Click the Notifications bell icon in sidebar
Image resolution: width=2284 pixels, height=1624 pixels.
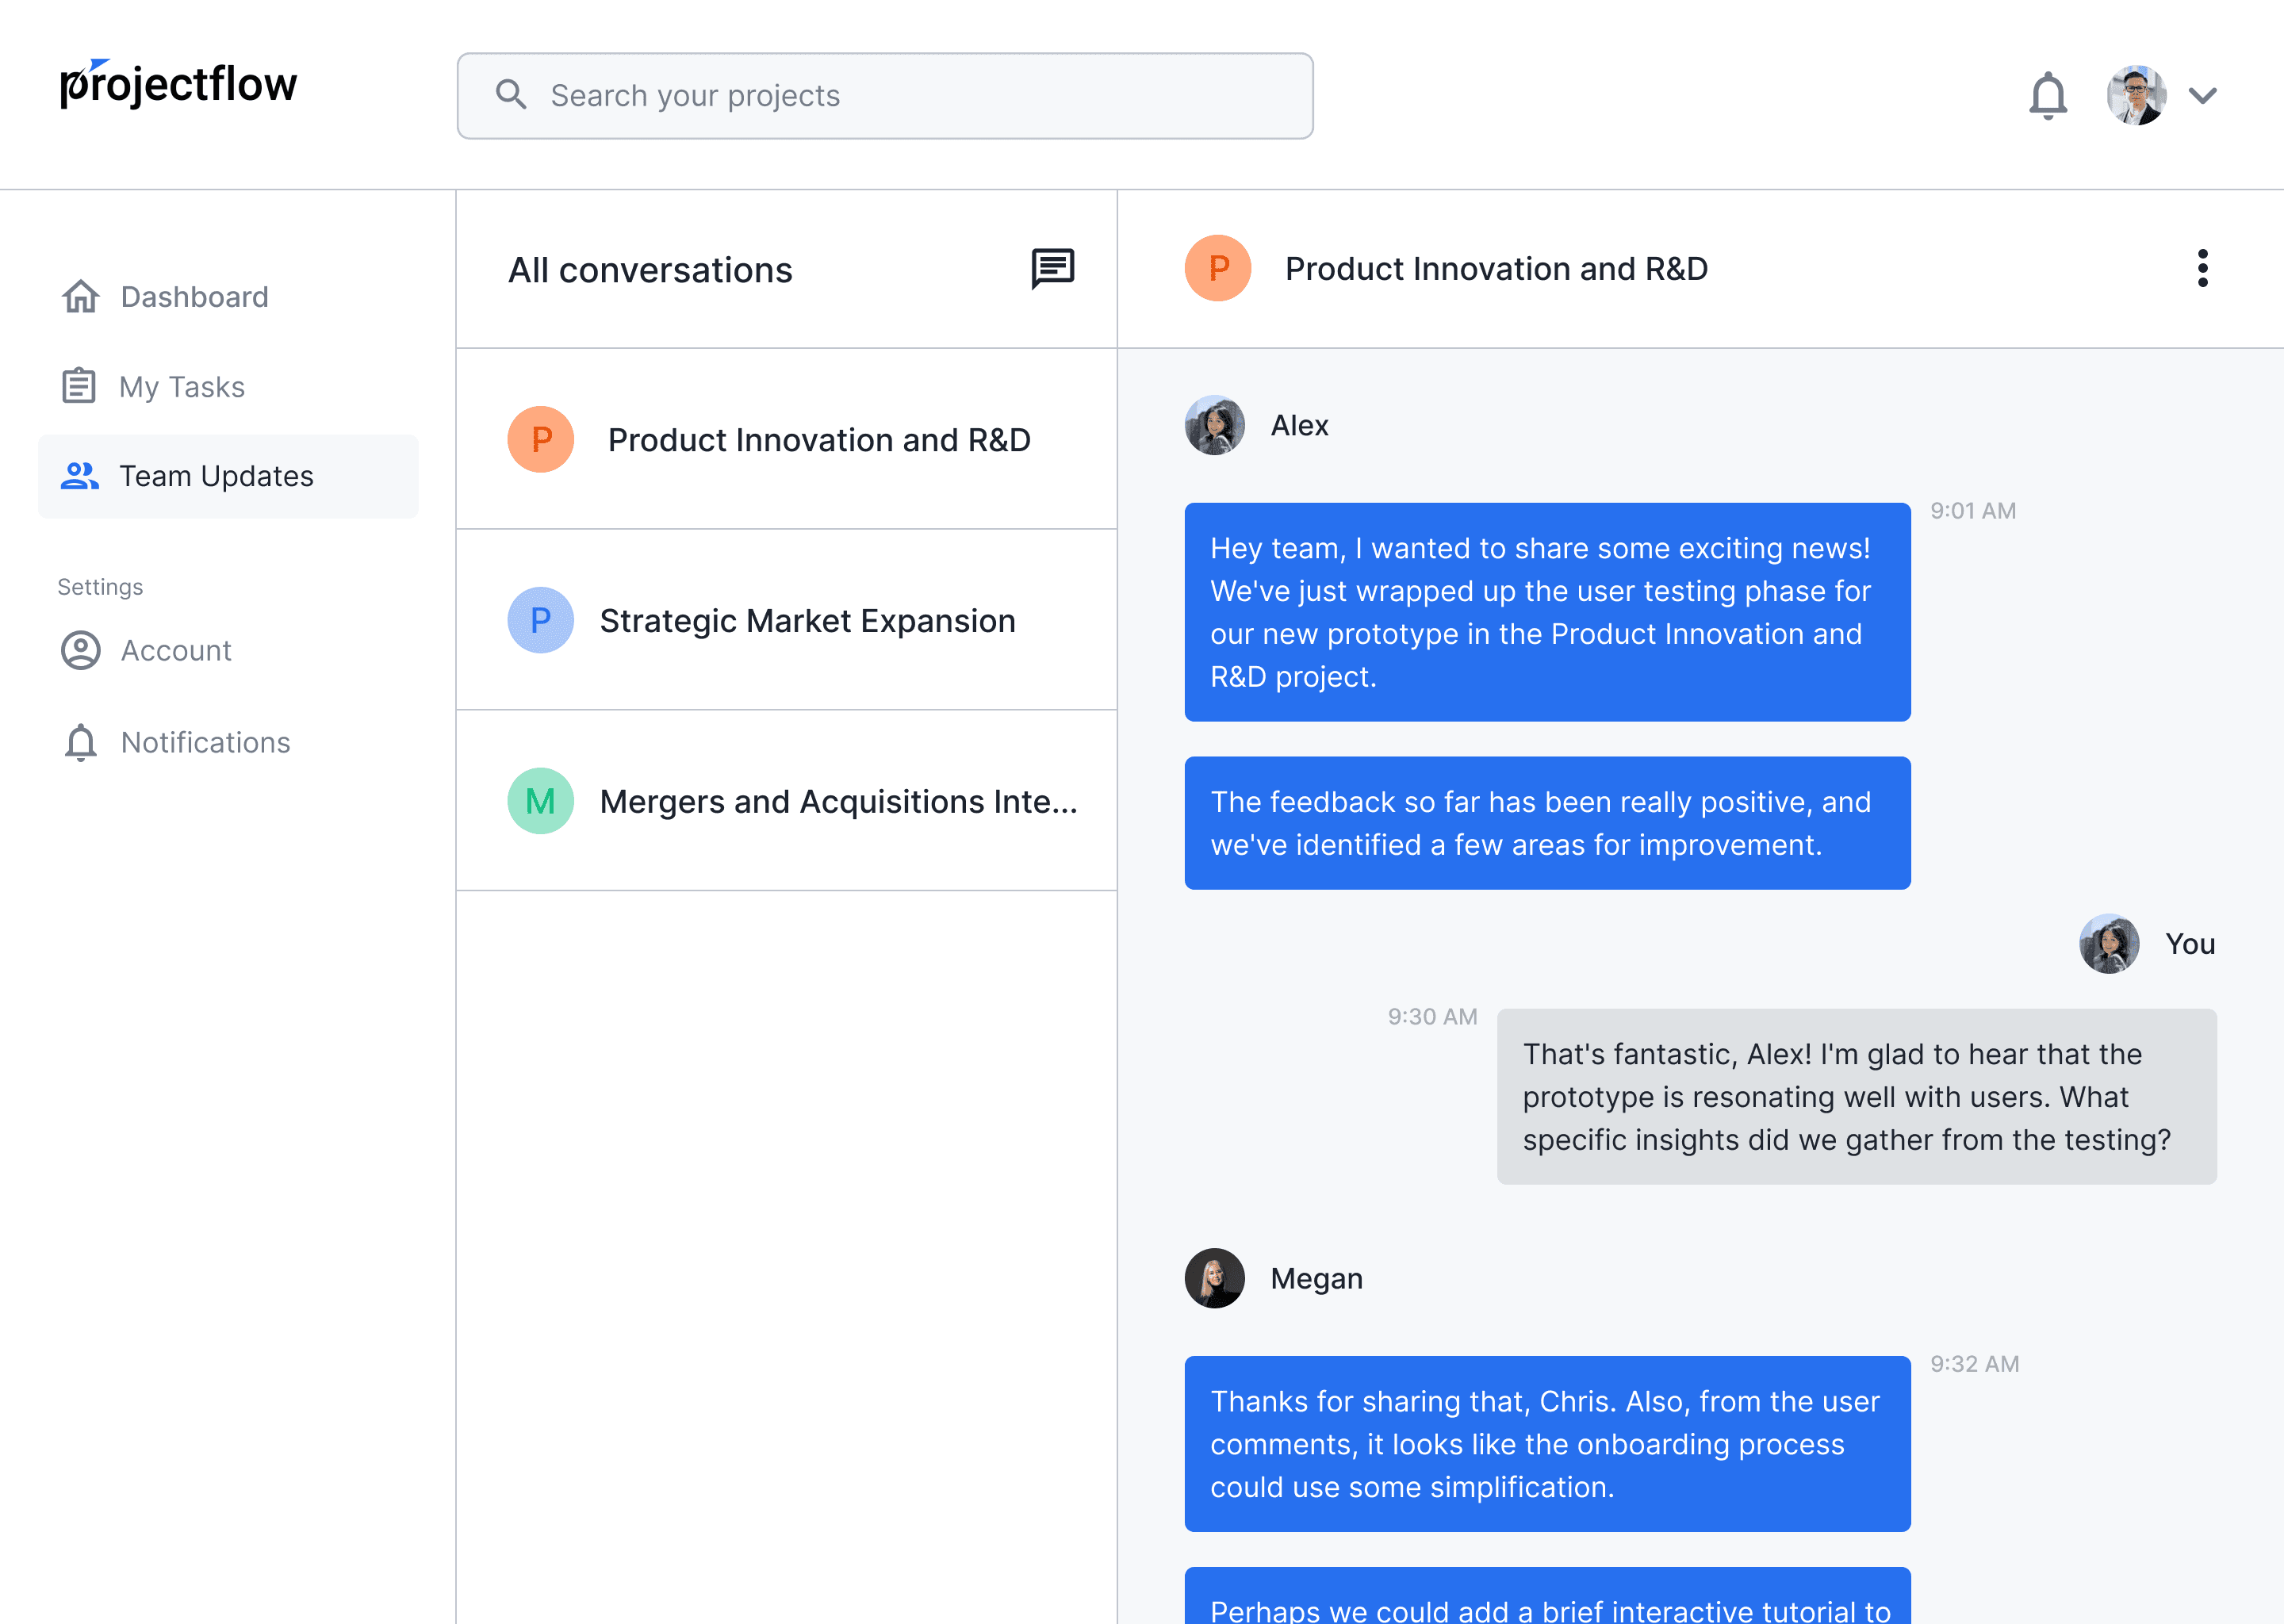coord(81,742)
